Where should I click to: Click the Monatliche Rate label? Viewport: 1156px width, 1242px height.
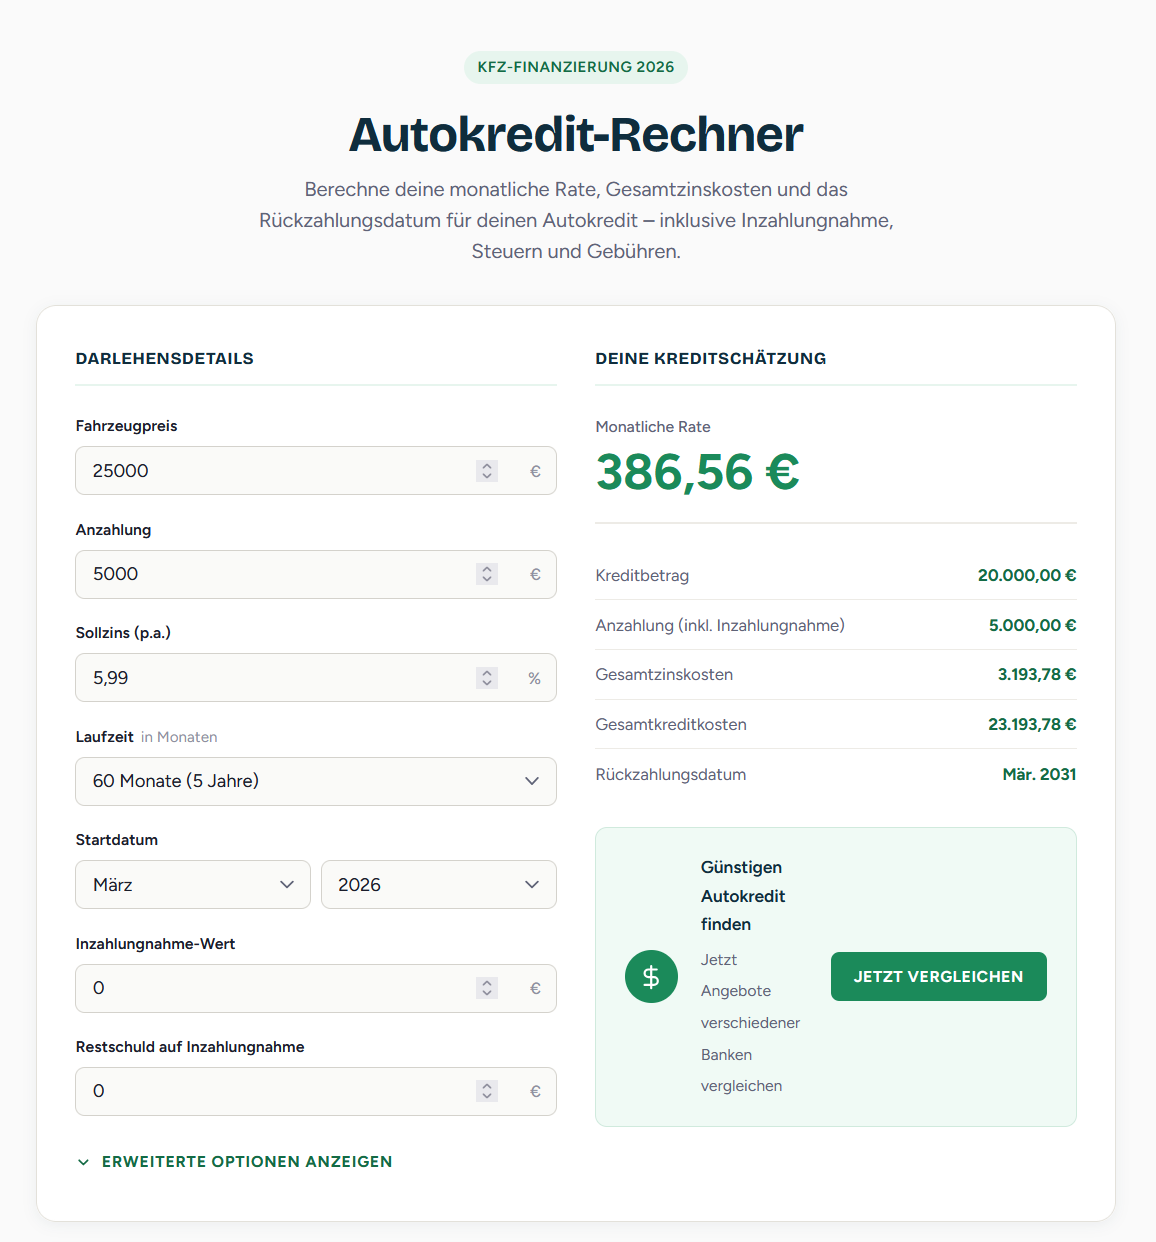coord(653,427)
